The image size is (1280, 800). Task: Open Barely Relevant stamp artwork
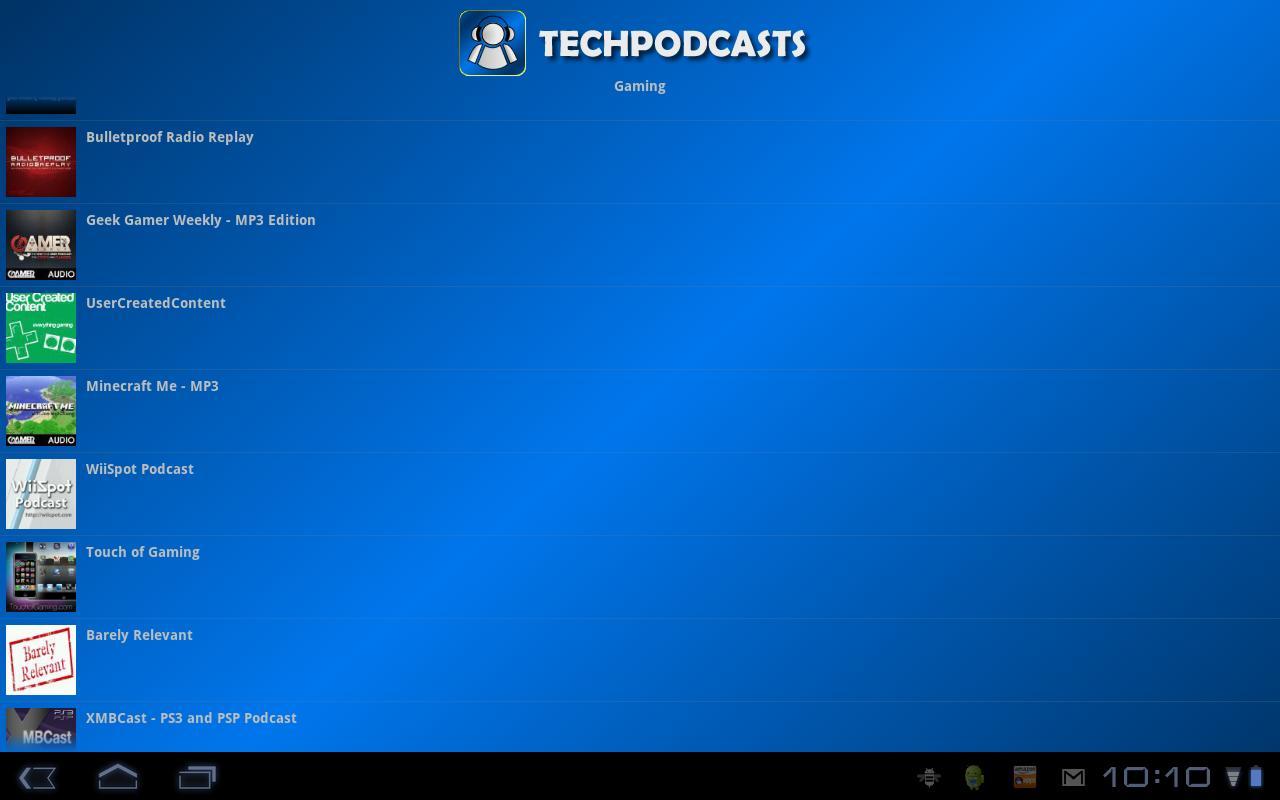click(41, 660)
